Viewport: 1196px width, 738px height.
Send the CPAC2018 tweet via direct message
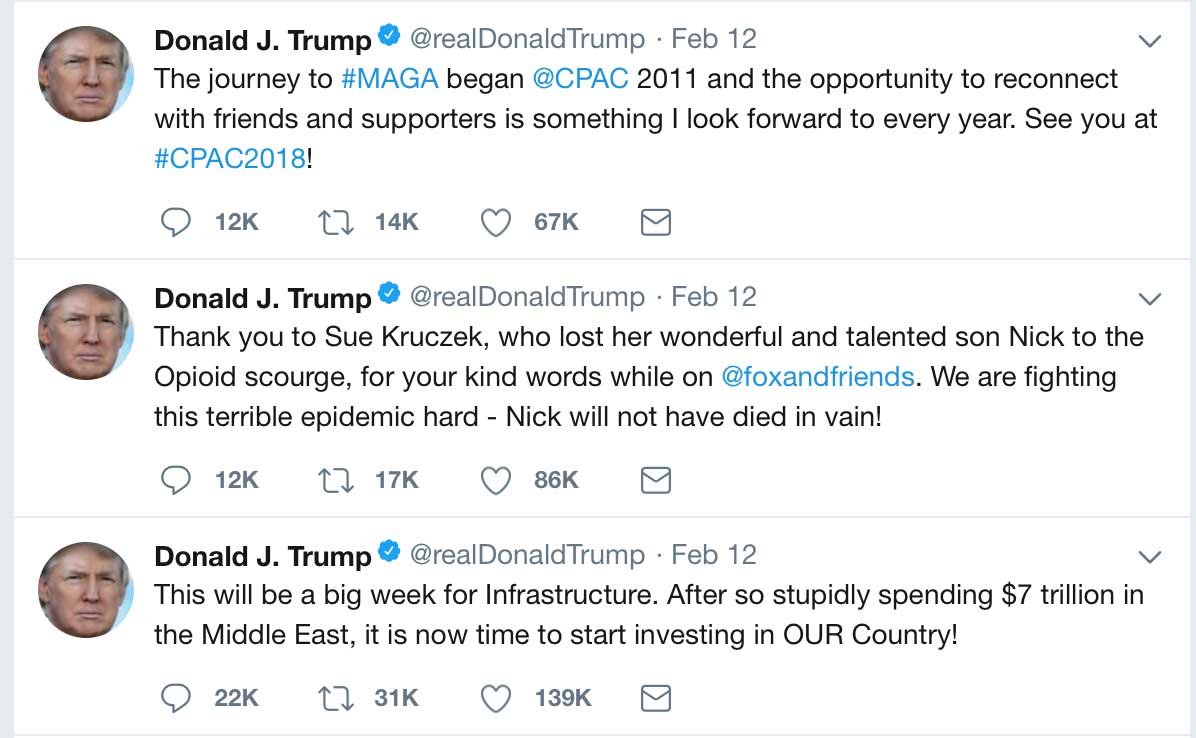[655, 223]
